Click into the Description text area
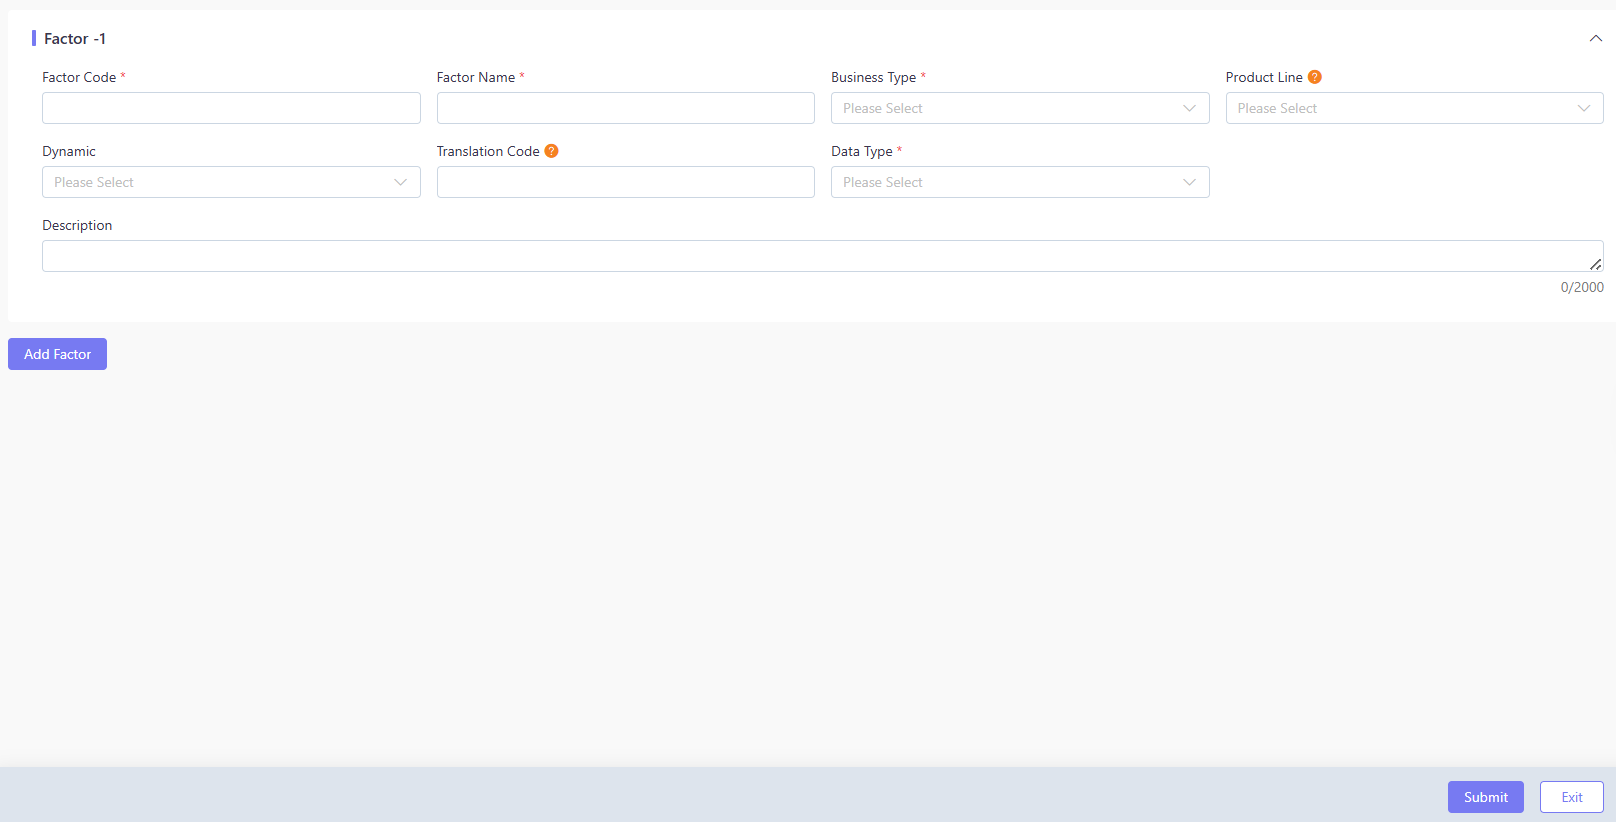This screenshot has width=1616, height=822. tap(822, 256)
